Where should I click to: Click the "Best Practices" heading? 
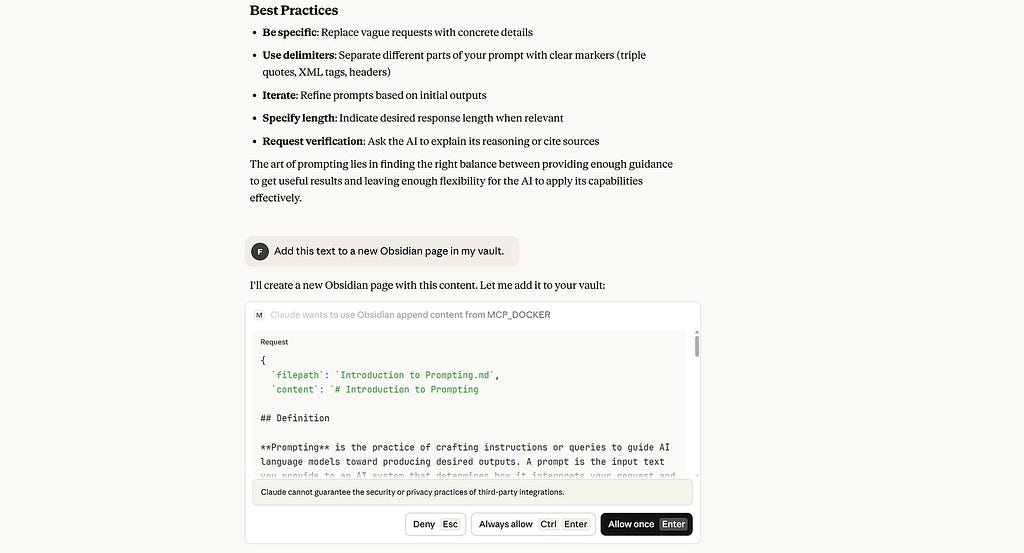click(294, 10)
